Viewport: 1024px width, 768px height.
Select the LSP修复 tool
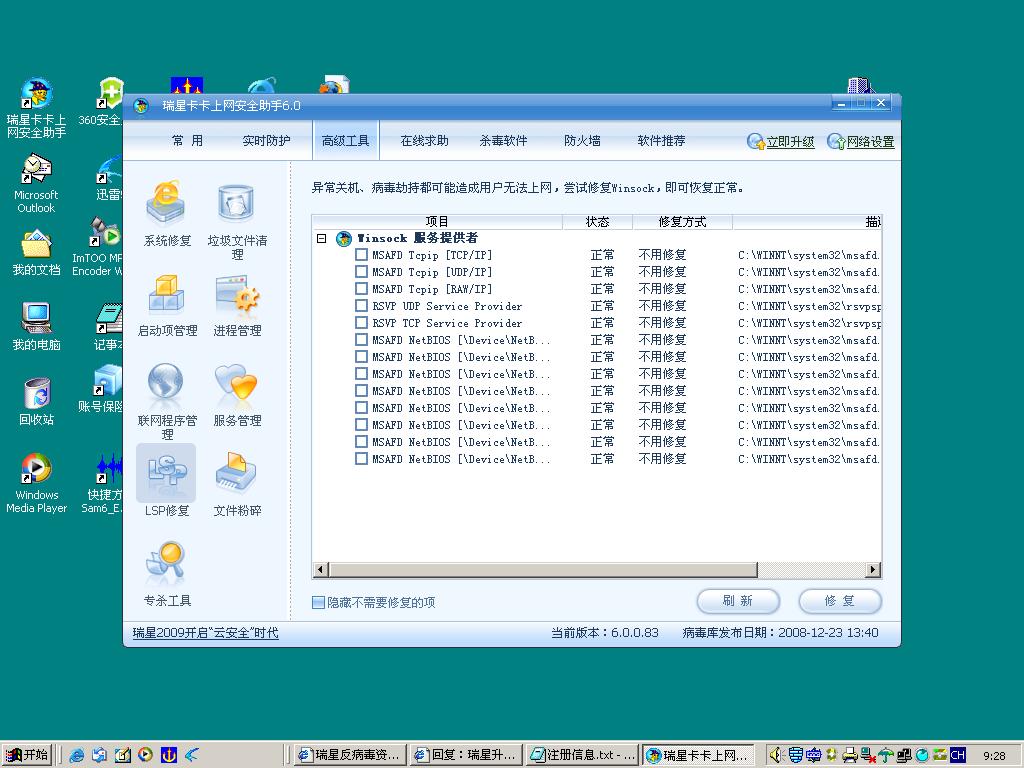[167, 482]
